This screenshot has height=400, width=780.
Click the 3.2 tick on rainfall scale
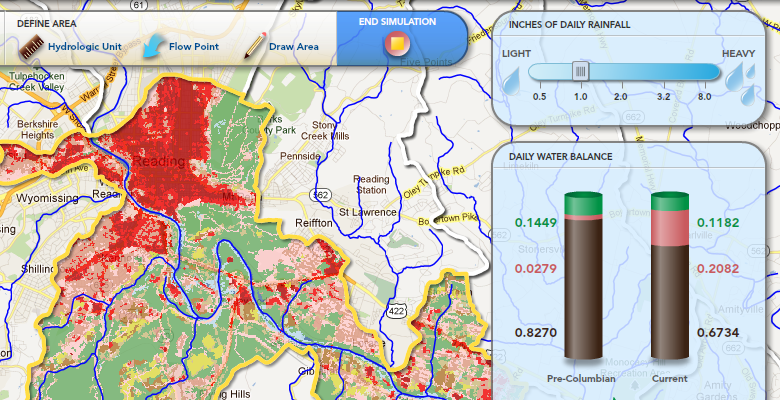coord(663,97)
